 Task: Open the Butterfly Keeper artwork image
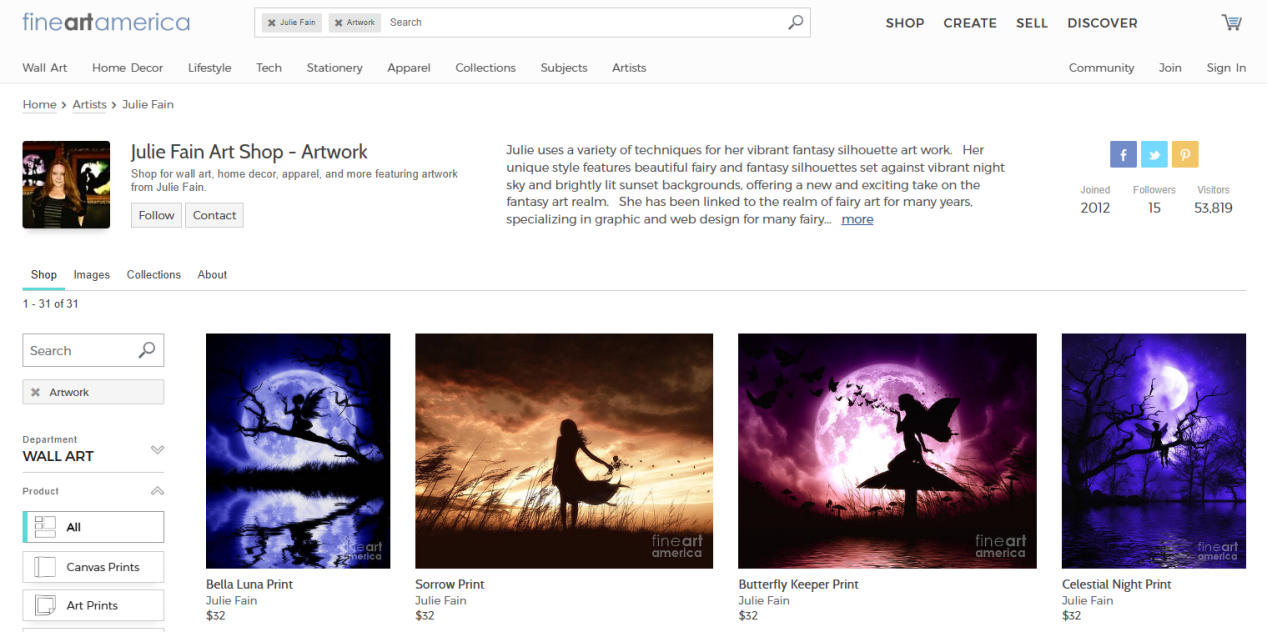[x=887, y=451]
